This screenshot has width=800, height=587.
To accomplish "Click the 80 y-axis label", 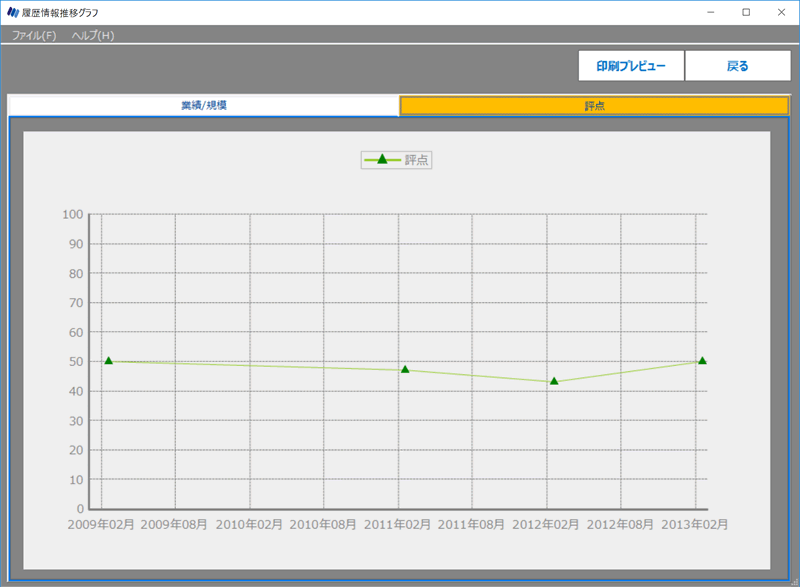I will coord(76,274).
